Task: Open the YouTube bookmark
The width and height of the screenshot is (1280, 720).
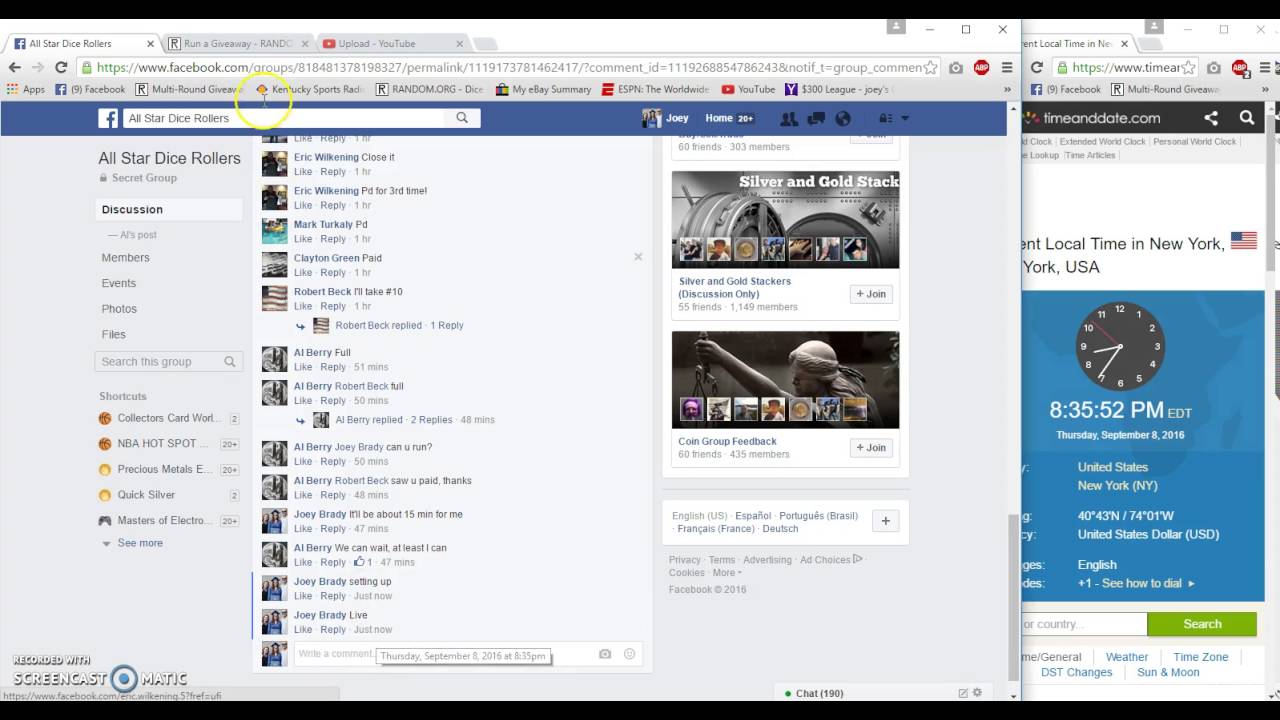Action: [x=748, y=89]
